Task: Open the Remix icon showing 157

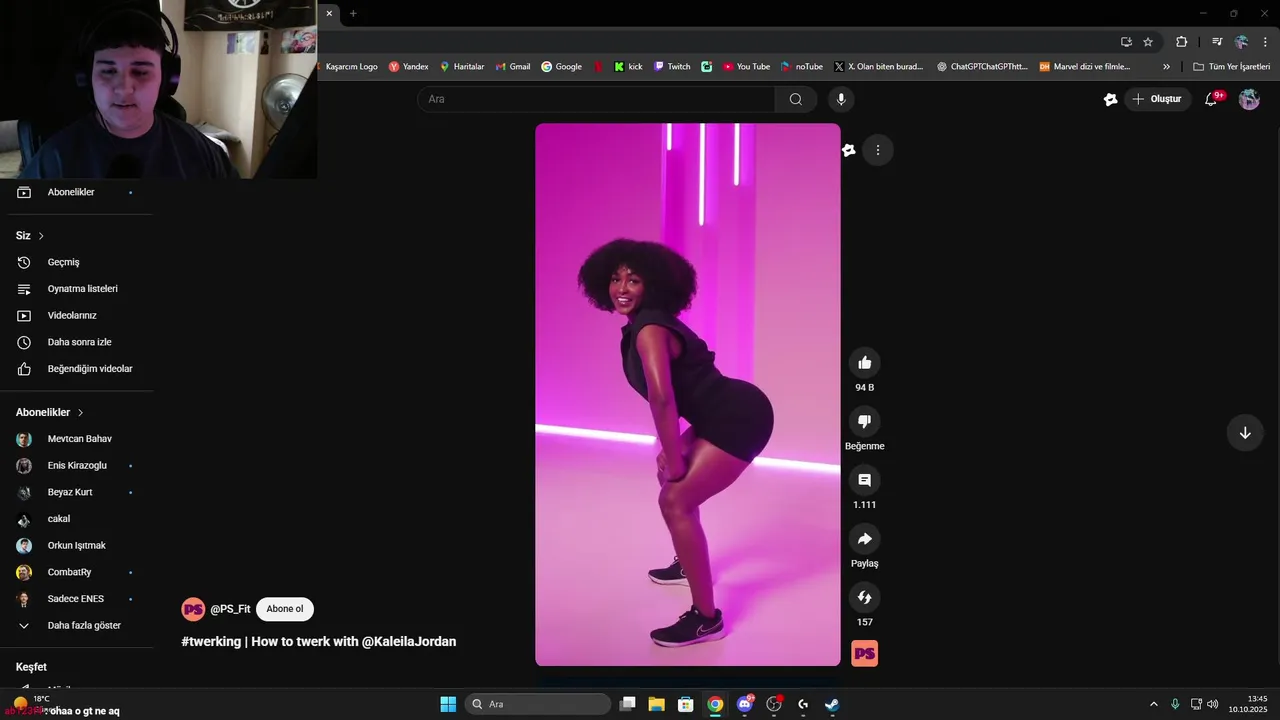Action: pyautogui.click(x=865, y=597)
